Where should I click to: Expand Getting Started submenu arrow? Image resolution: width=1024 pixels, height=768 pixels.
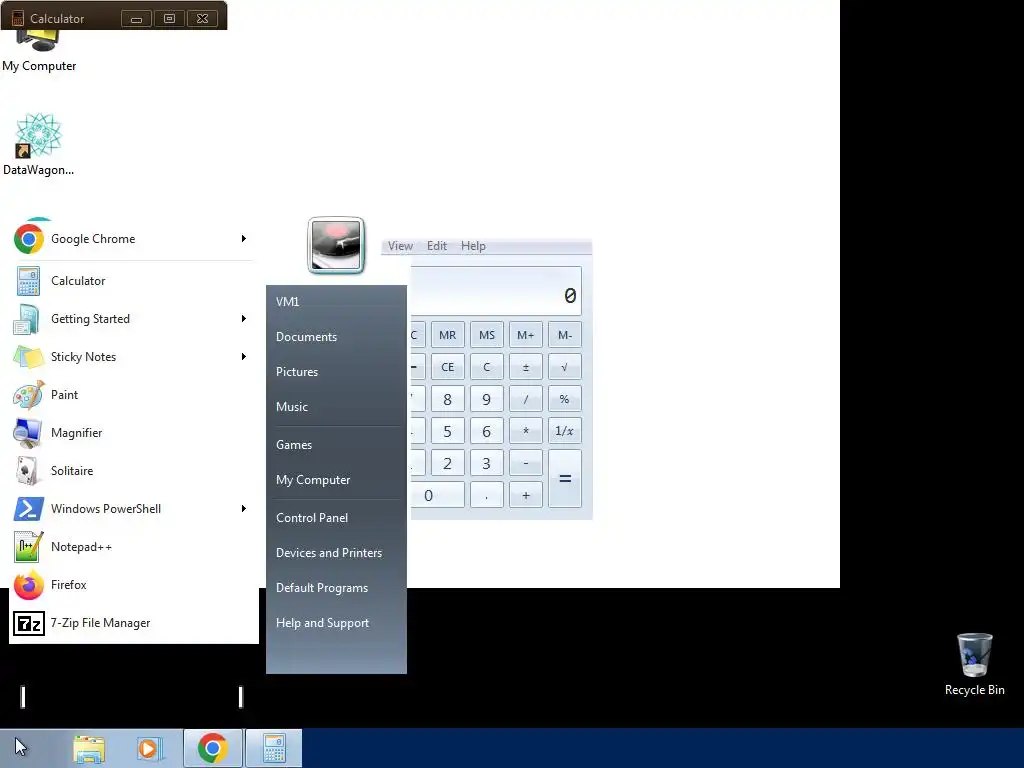click(244, 319)
